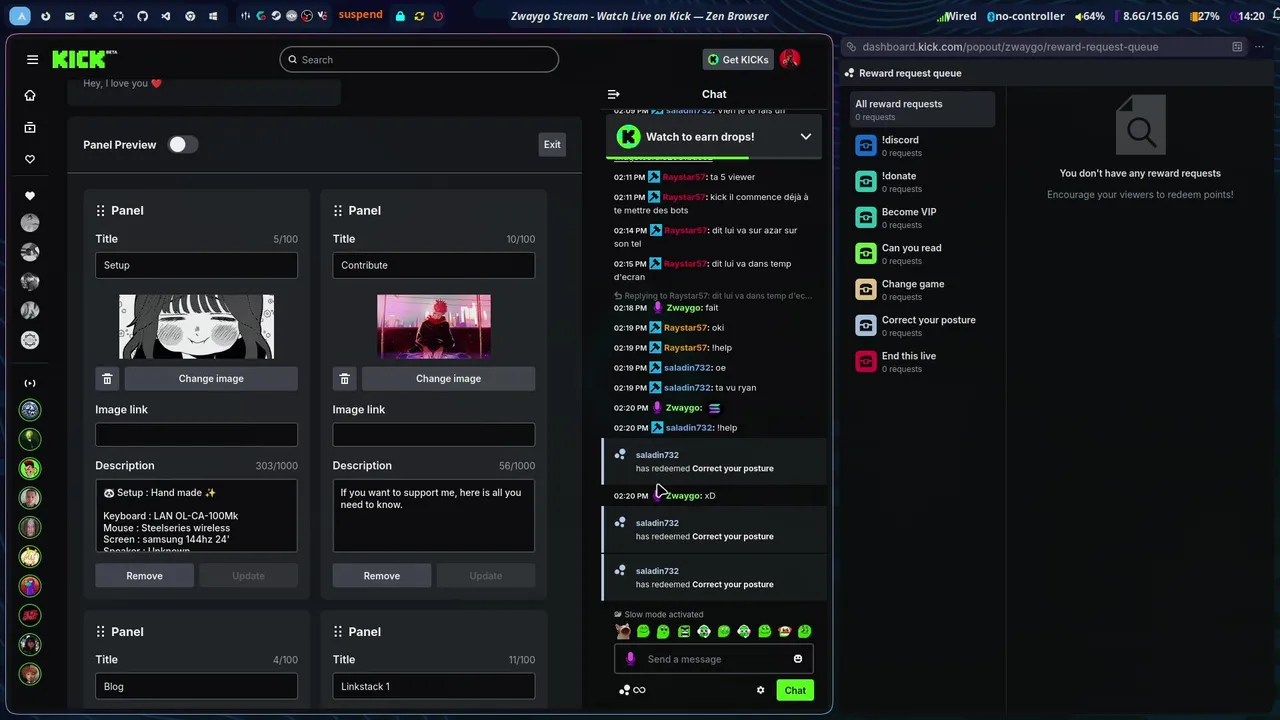Viewport: 1280px width, 720px height.
Task: Open the outlined heart Following icon
Action: pos(30,159)
